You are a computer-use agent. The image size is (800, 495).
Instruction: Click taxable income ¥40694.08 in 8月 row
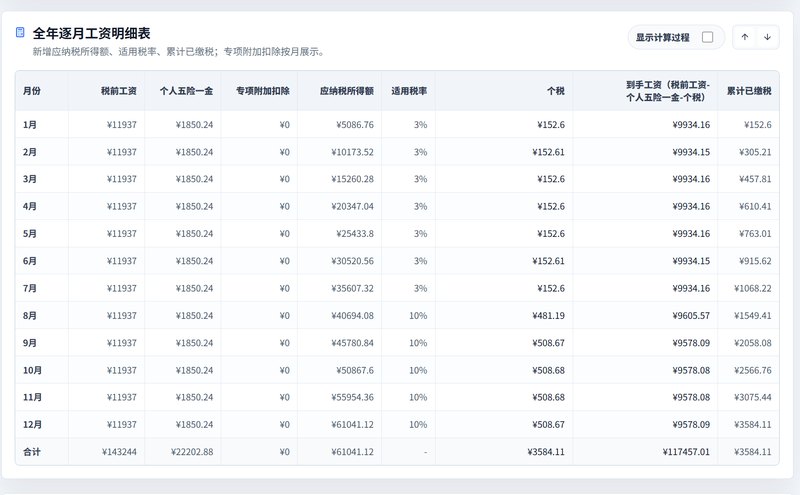[x=352, y=316]
